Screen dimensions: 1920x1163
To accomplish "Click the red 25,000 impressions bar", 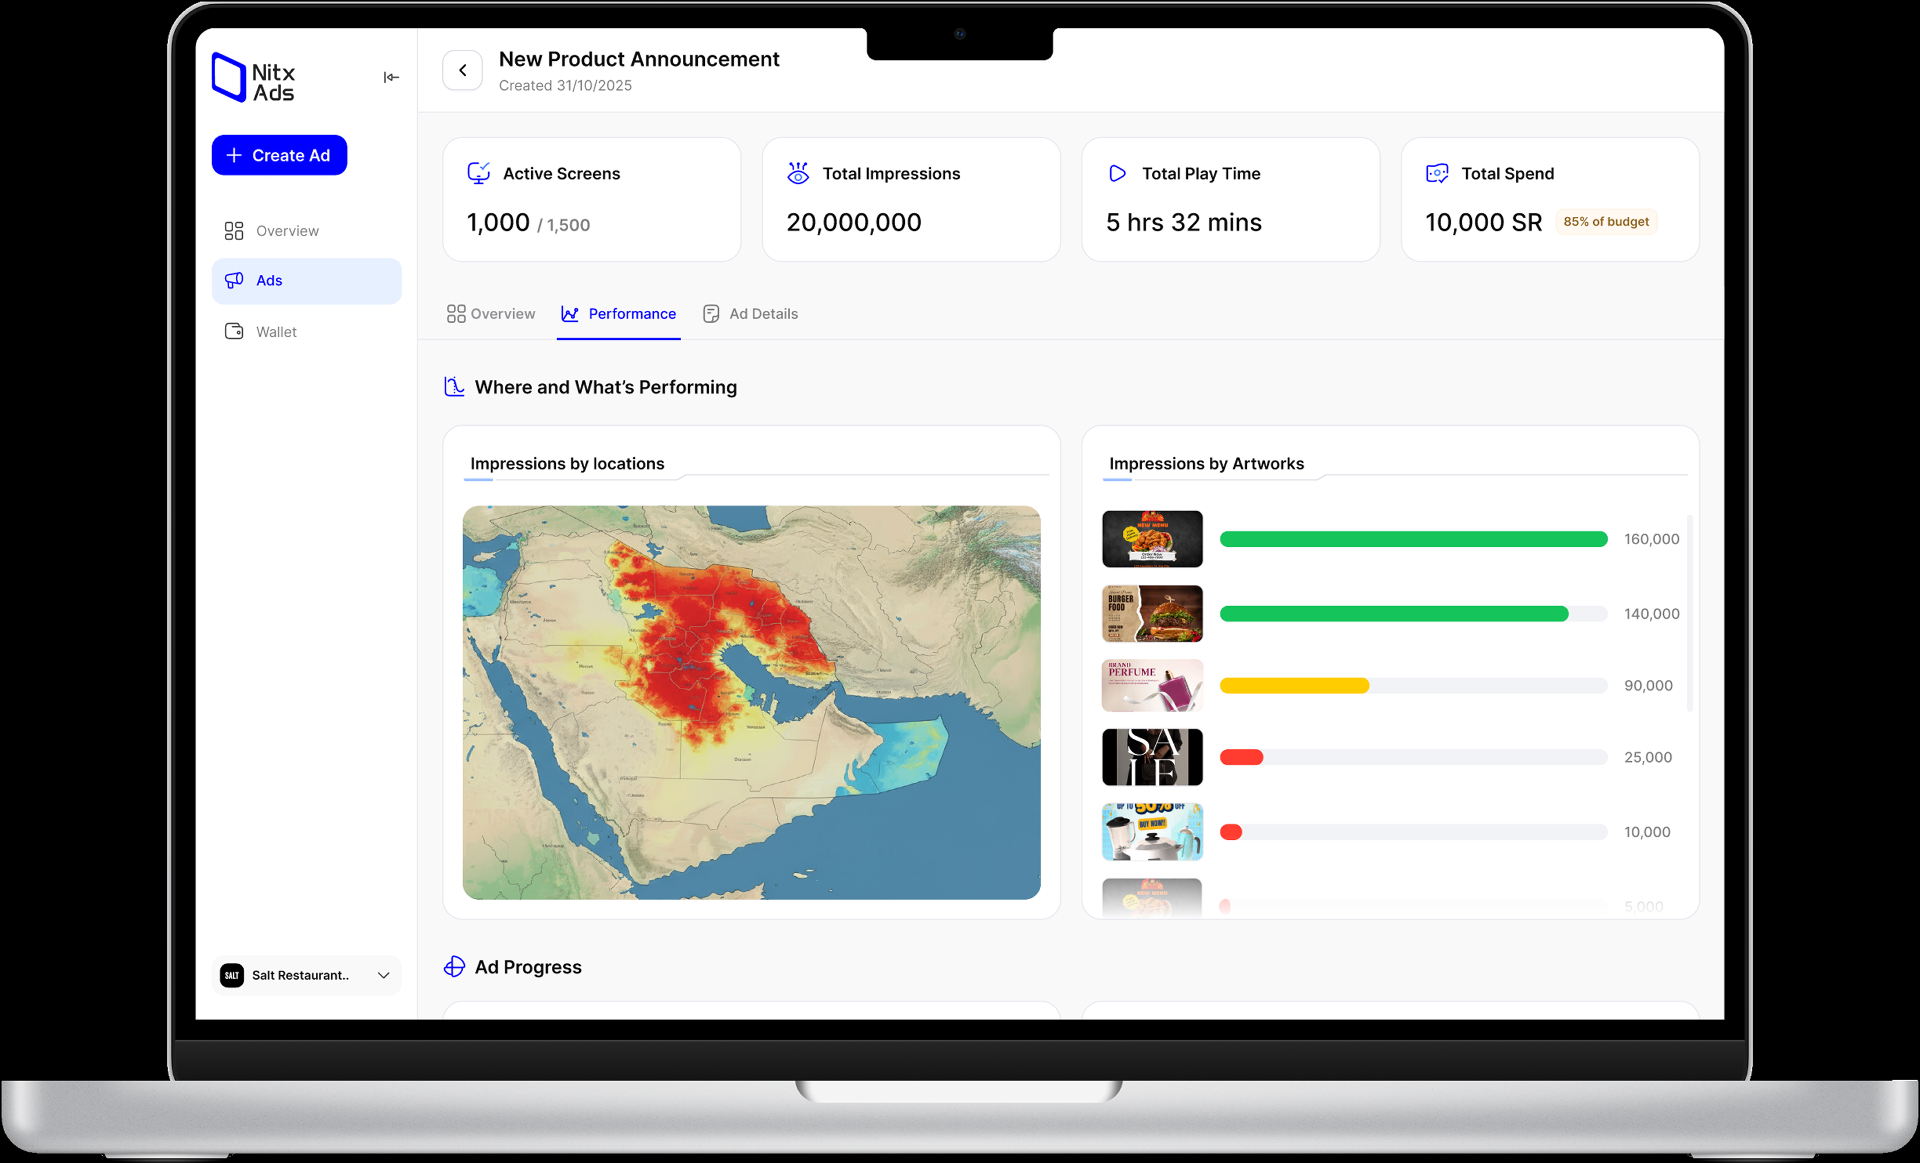I will coord(1241,757).
